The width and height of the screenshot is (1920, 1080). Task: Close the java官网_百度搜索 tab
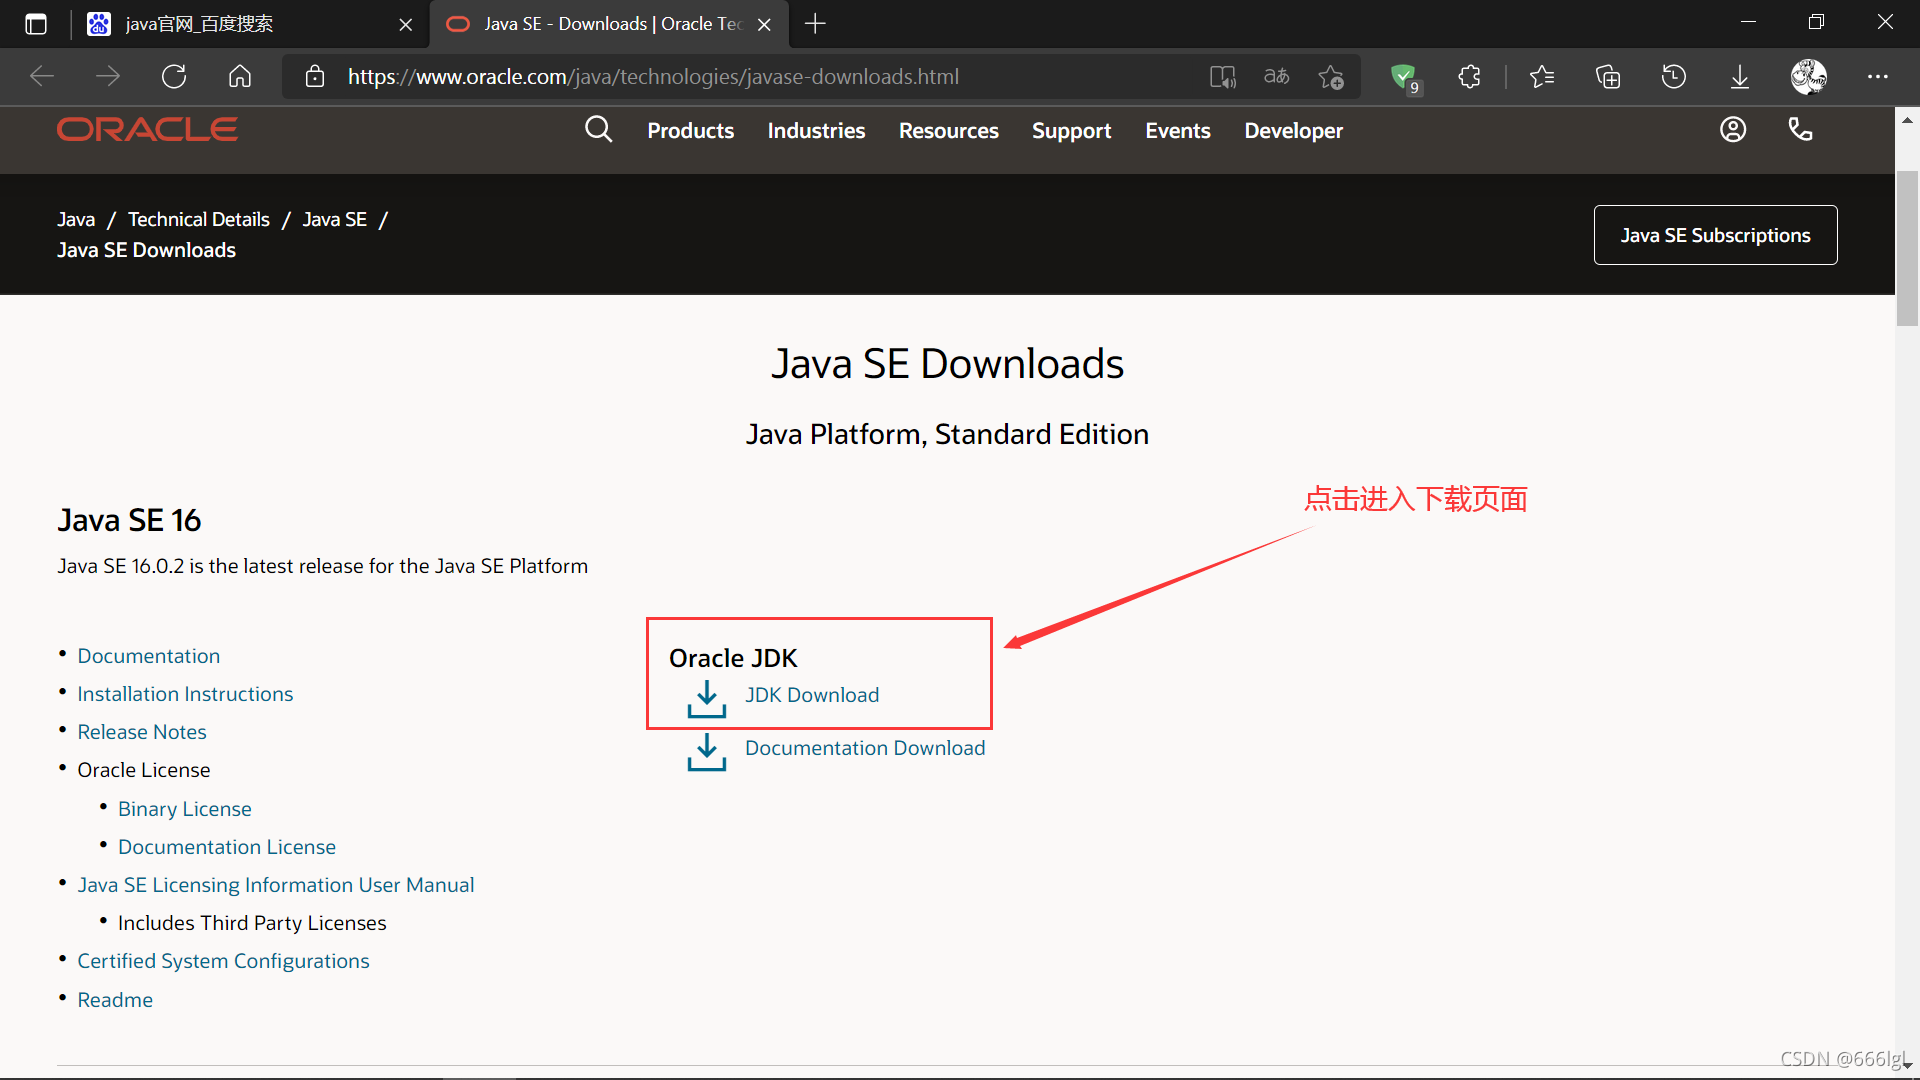click(x=405, y=24)
